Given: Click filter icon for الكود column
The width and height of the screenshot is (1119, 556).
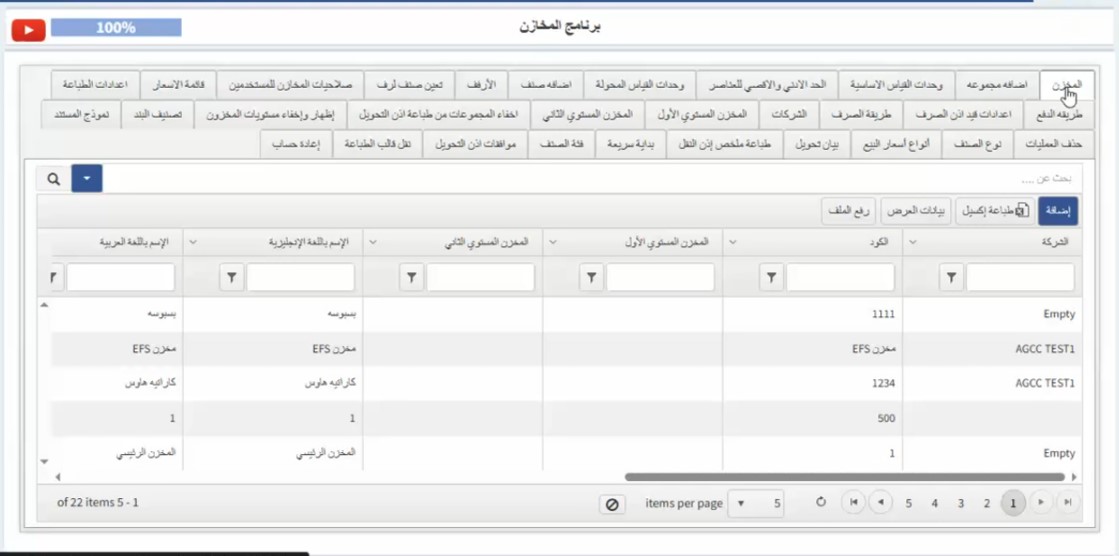Looking at the screenshot, I should click(771, 278).
